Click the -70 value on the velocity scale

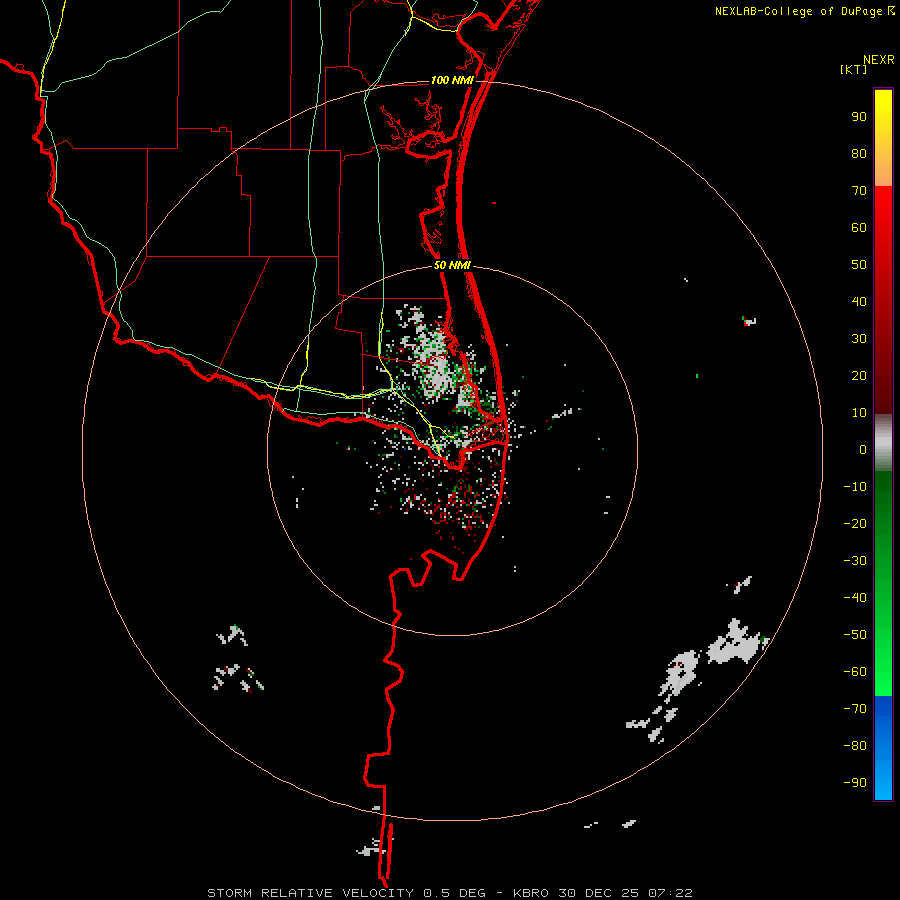pyautogui.click(x=855, y=709)
